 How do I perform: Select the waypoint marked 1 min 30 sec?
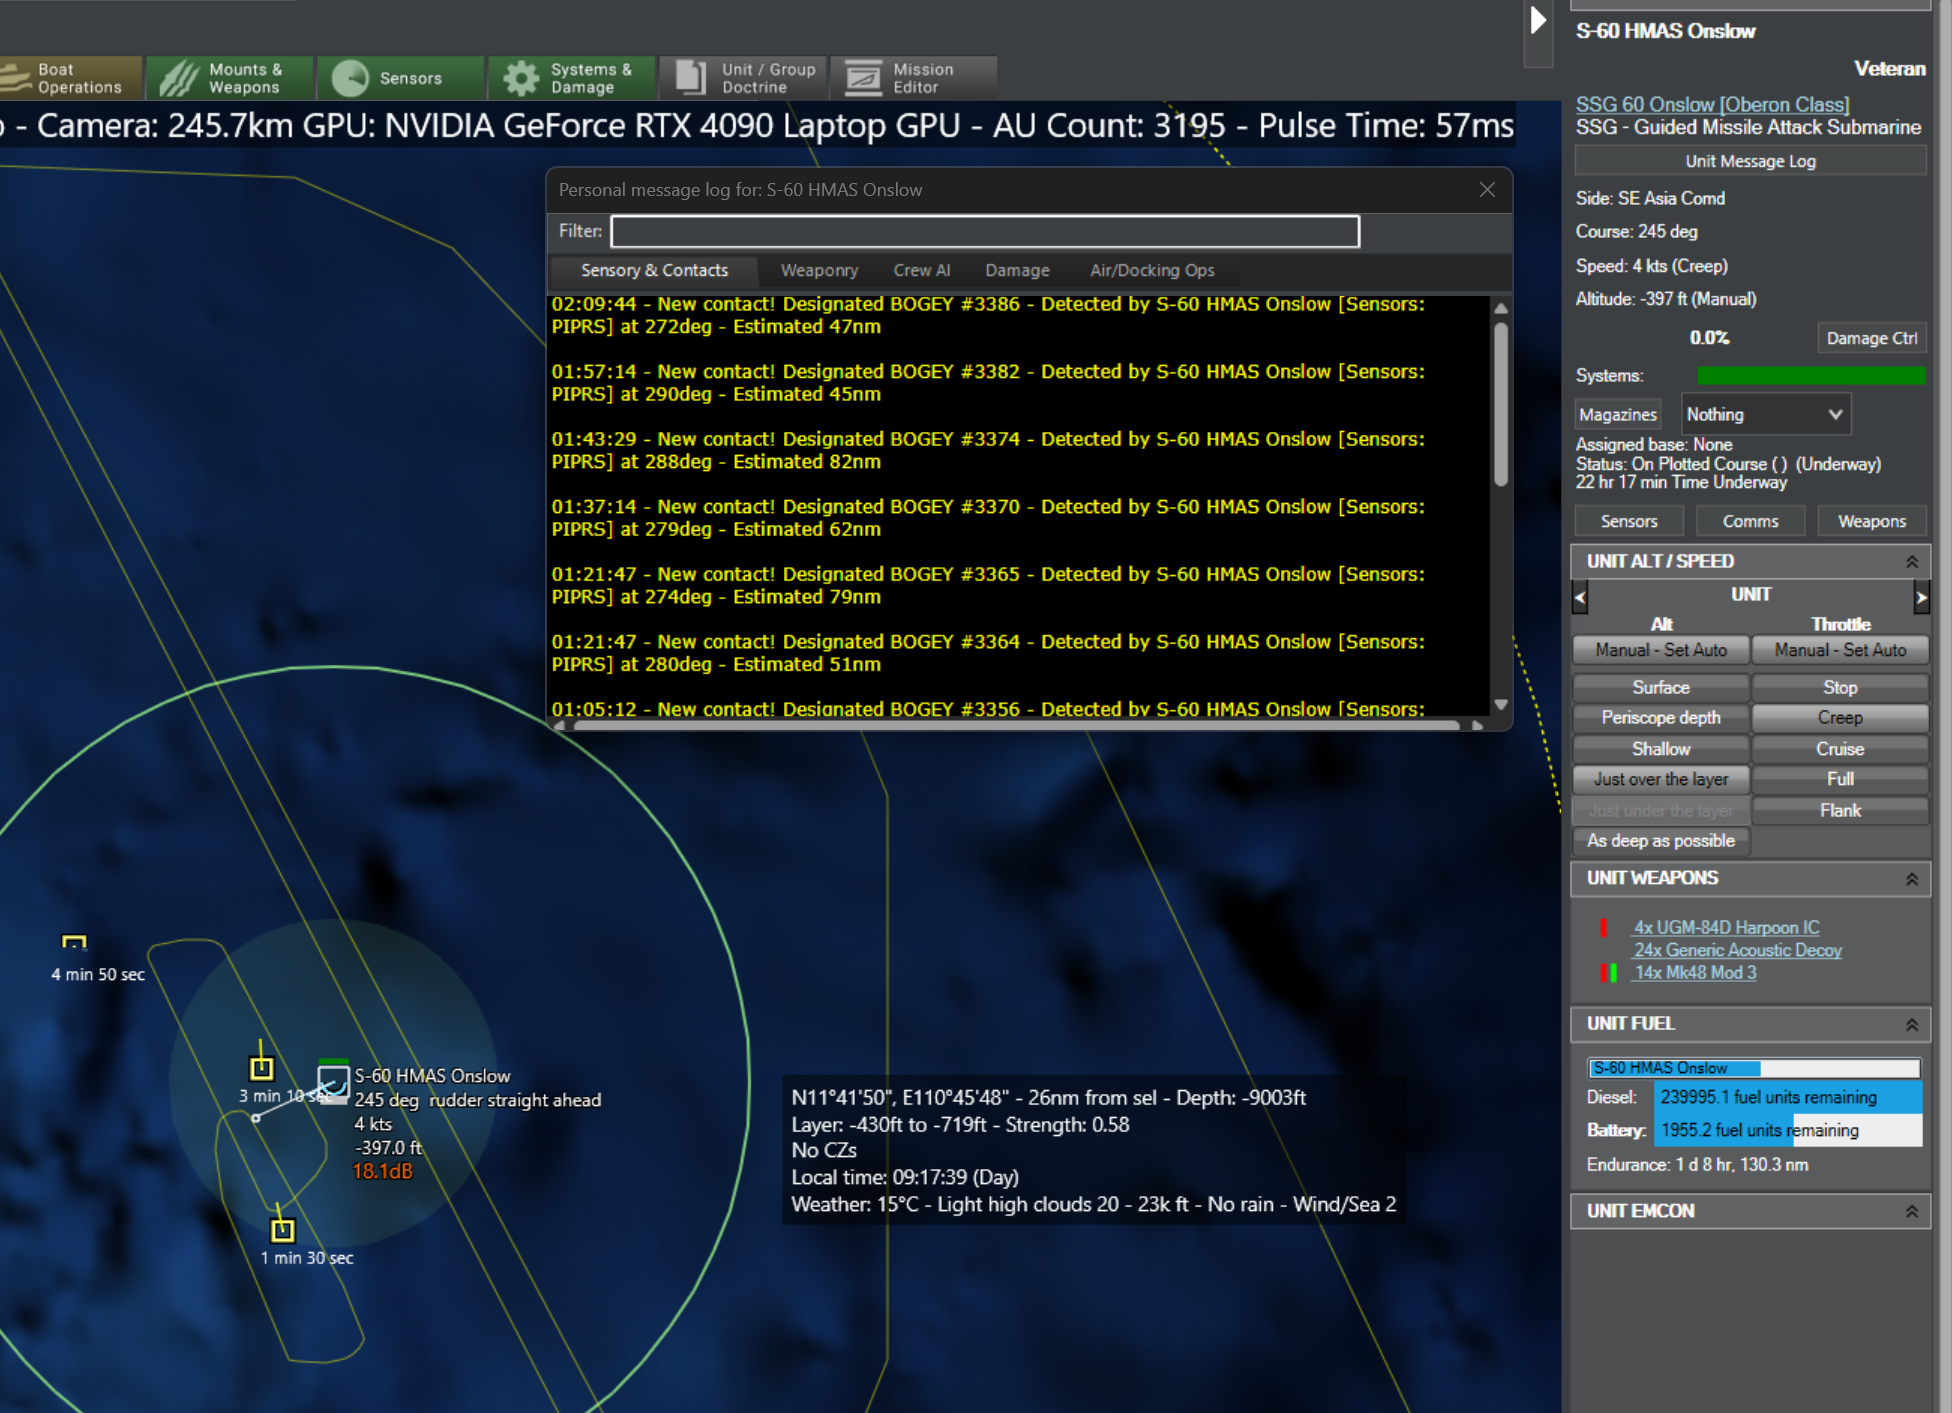click(283, 1230)
